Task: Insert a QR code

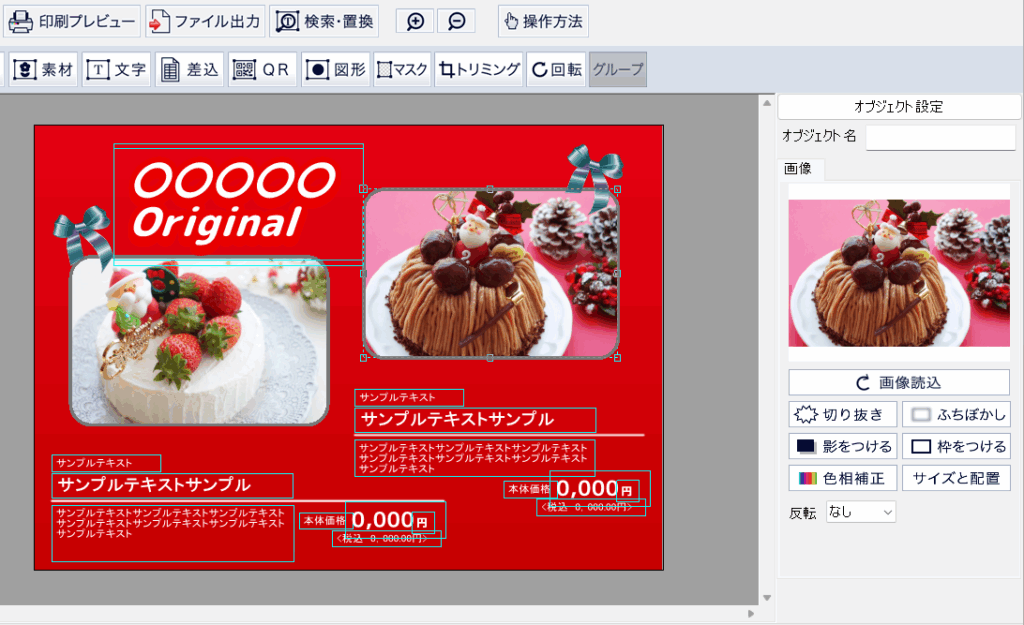Action: tap(262, 70)
